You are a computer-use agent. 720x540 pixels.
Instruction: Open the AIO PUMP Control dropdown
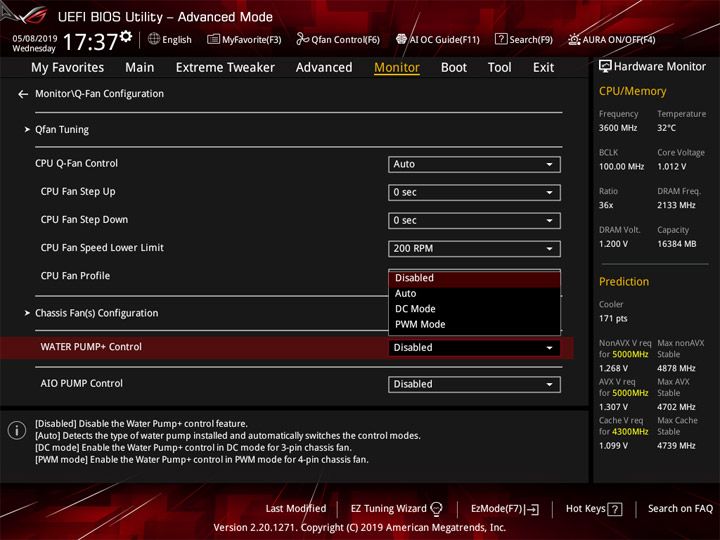[474, 384]
